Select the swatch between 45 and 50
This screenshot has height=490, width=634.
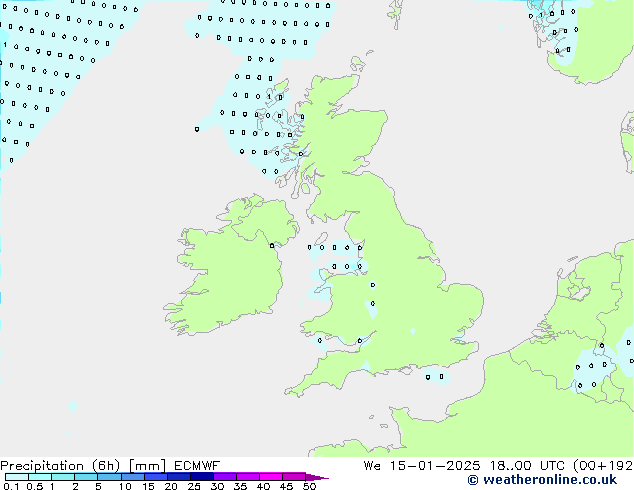click(294, 477)
